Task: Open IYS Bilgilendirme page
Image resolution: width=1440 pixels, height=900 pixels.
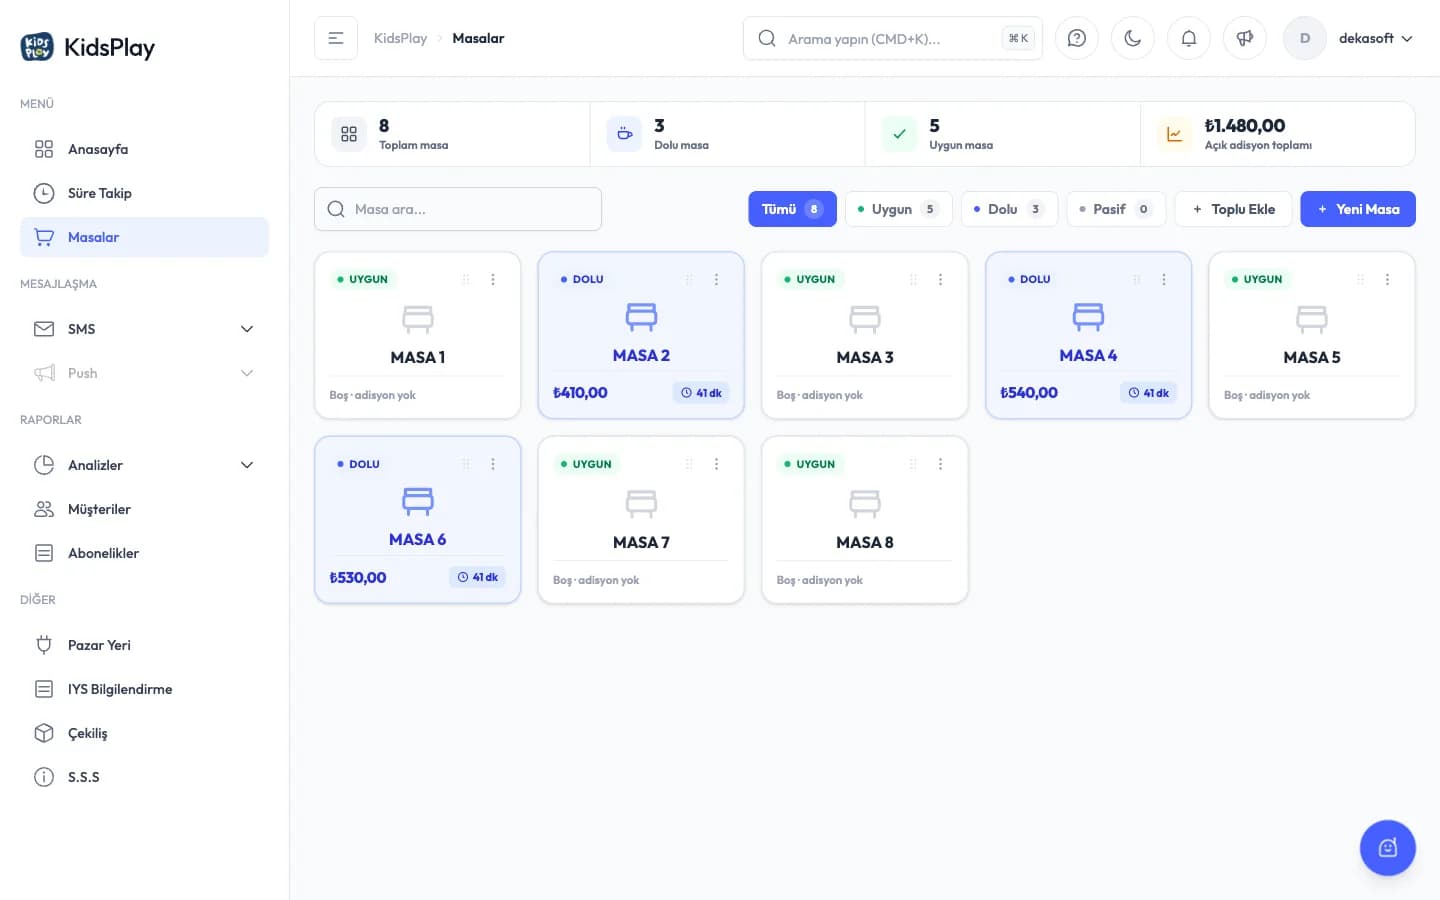Action: pyautogui.click(x=144, y=689)
